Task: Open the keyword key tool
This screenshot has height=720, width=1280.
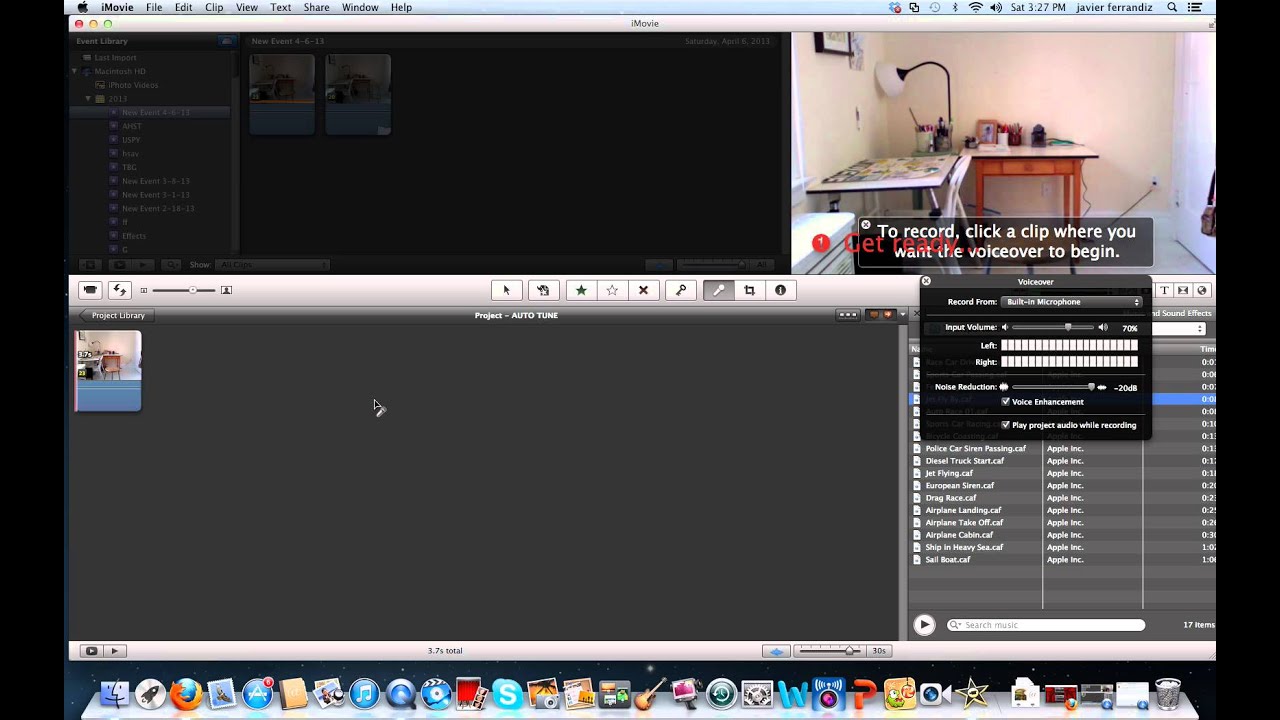Action: coord(681,290)
